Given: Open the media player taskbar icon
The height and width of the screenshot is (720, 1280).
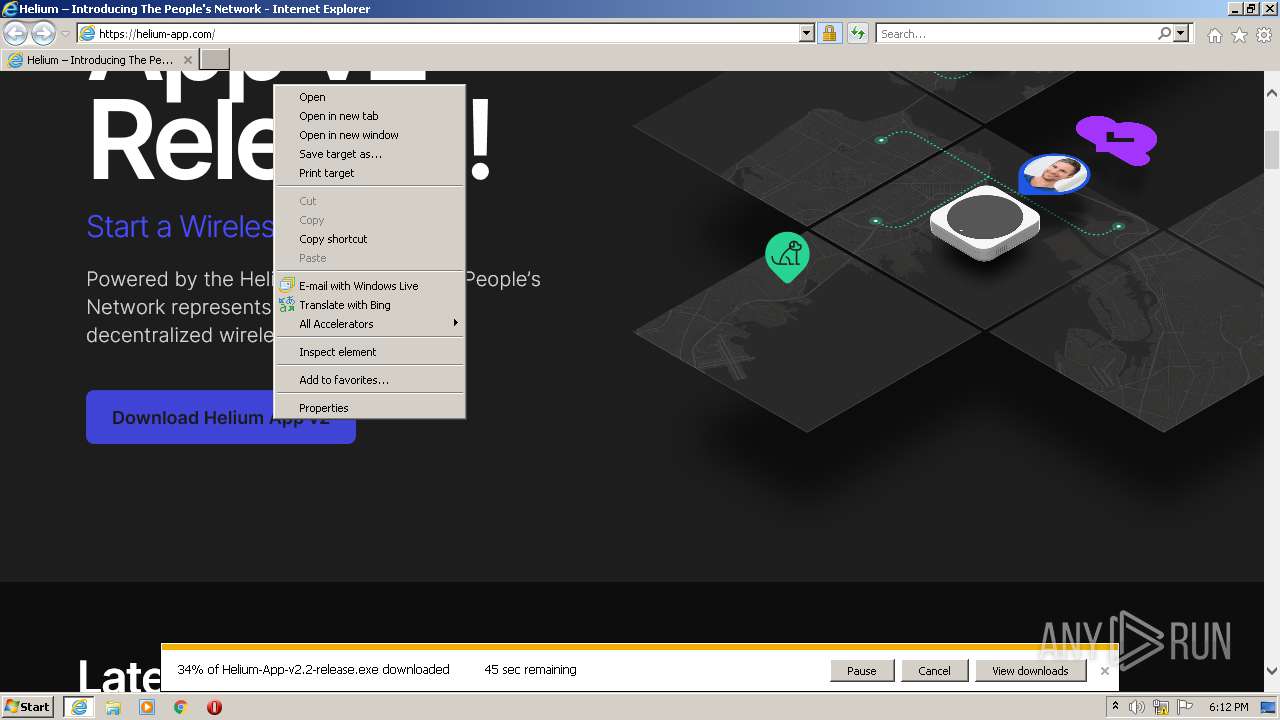Looking at the screenshot, I should (147, 707).
